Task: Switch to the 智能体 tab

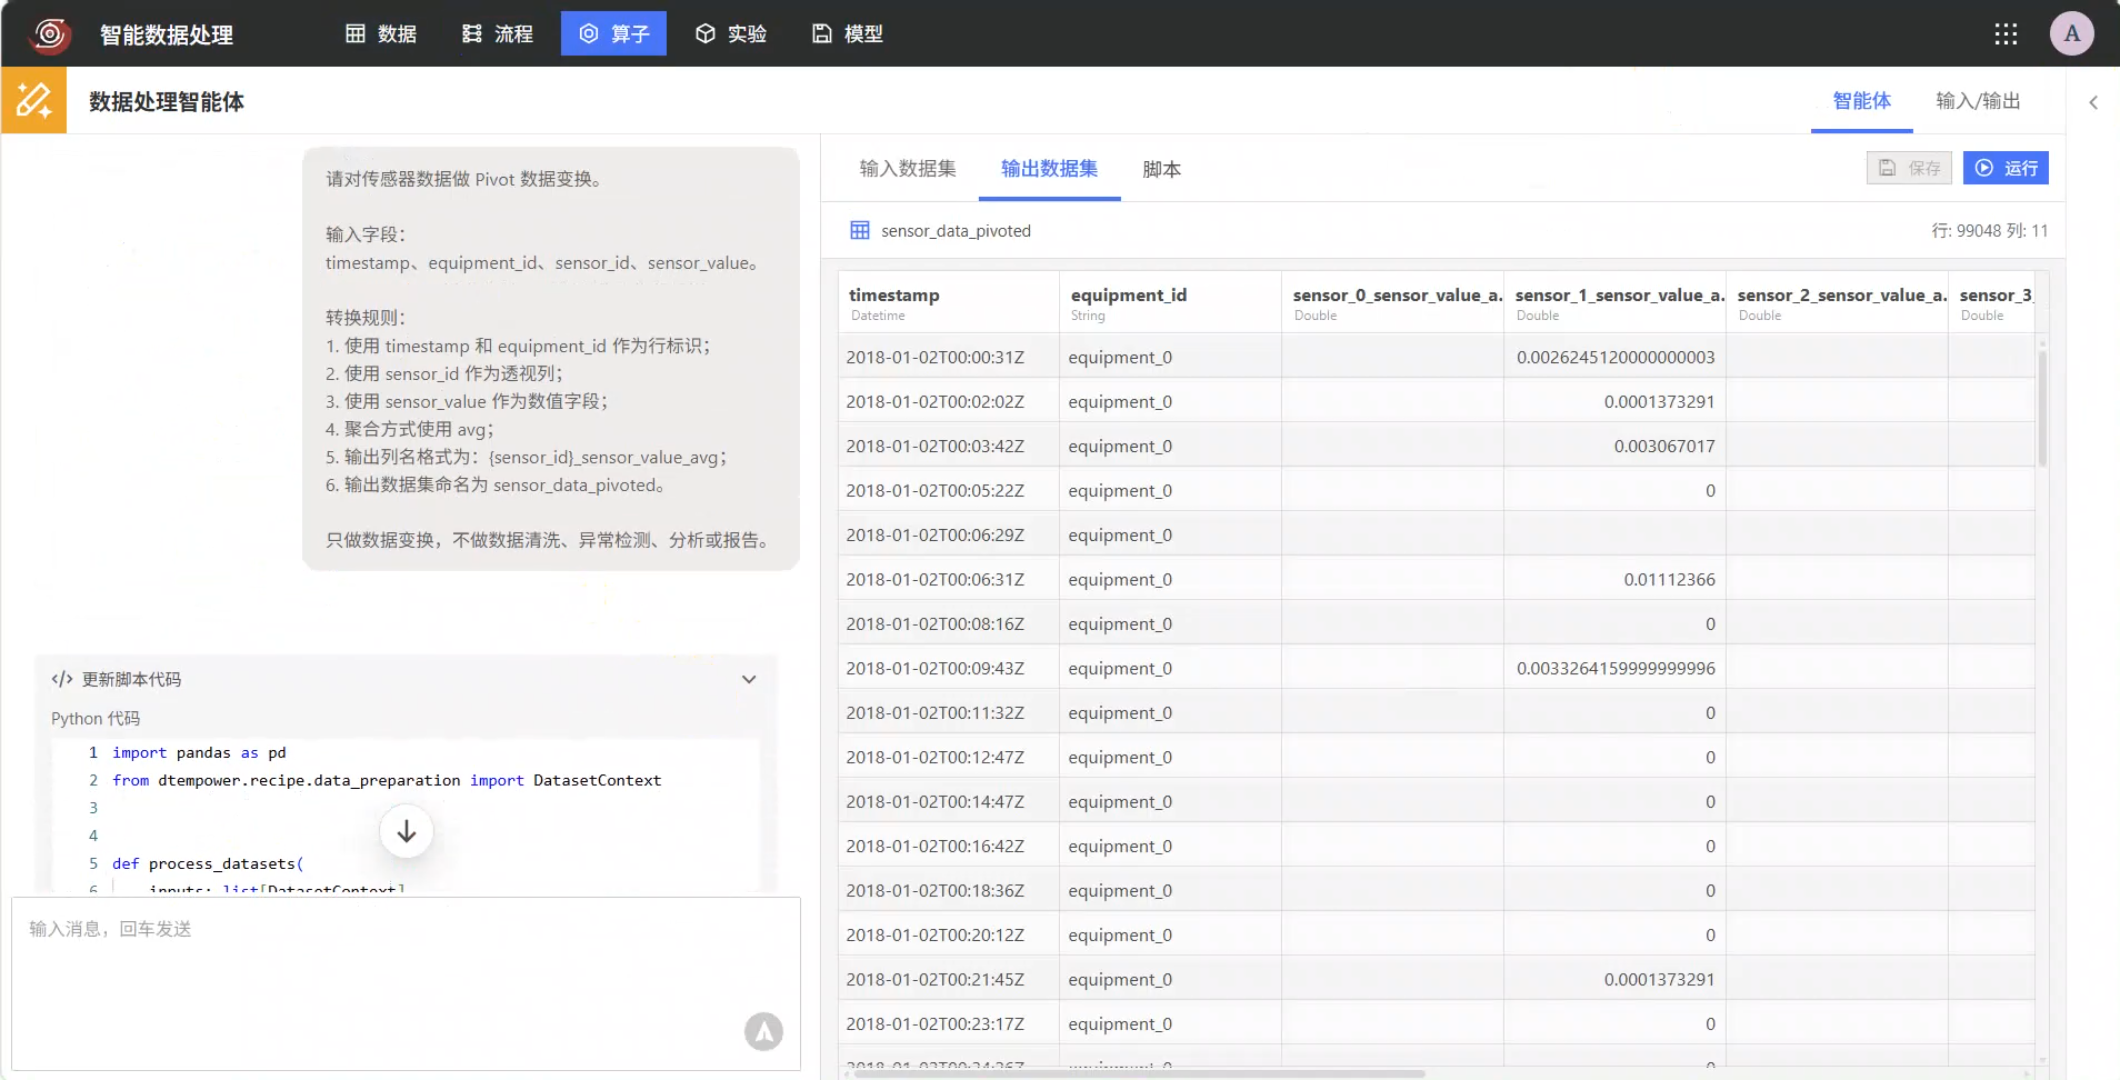Action: 1861,101
